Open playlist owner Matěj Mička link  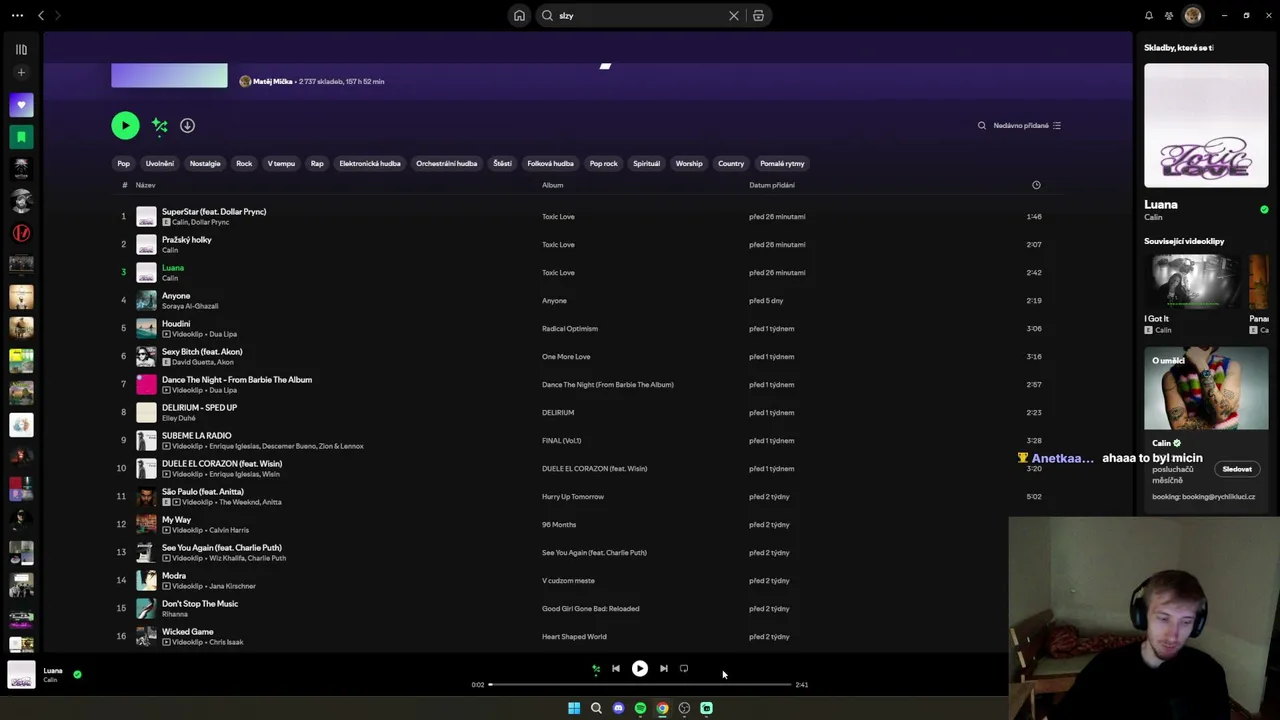point(273,81)
